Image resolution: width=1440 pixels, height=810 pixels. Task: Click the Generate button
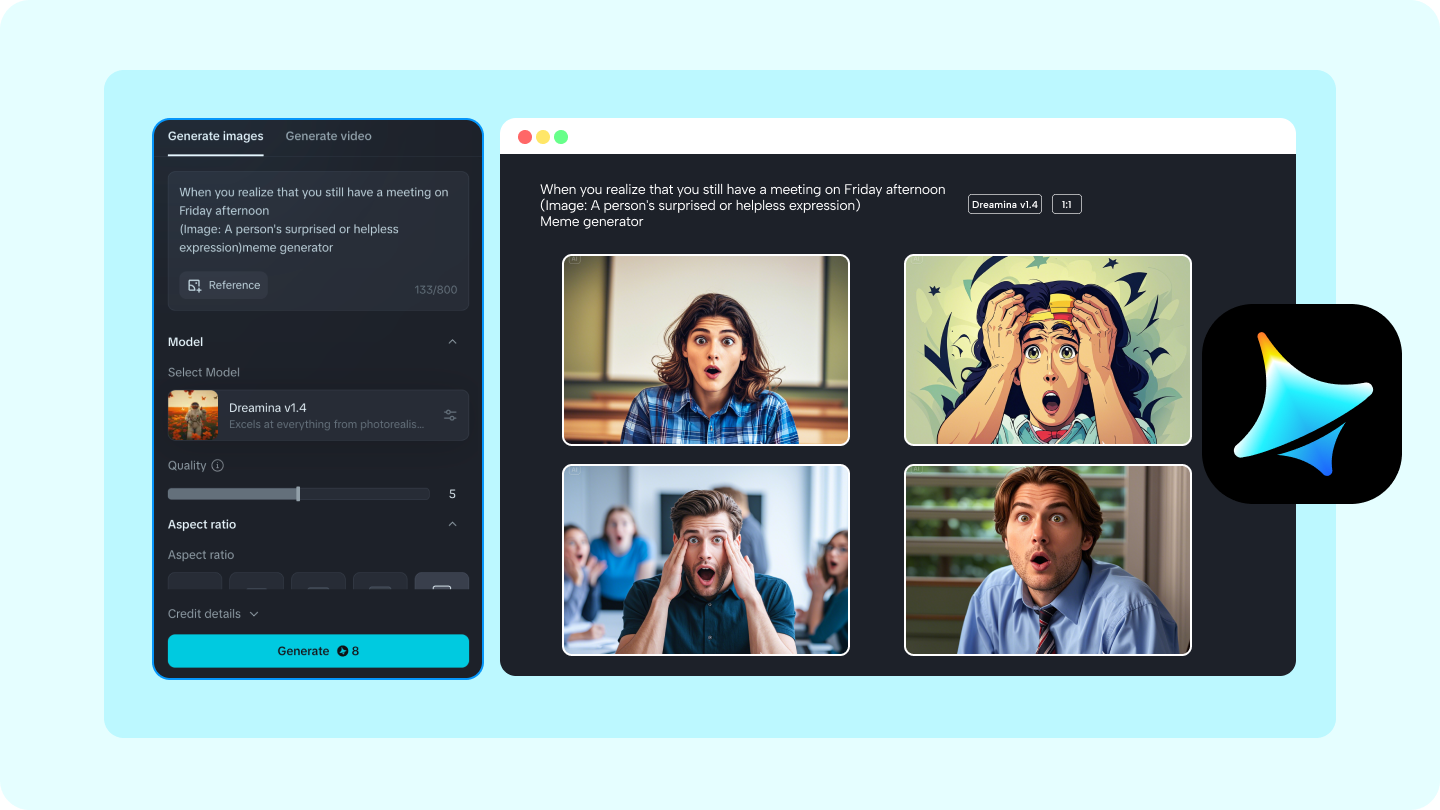(x=303, y=650)
